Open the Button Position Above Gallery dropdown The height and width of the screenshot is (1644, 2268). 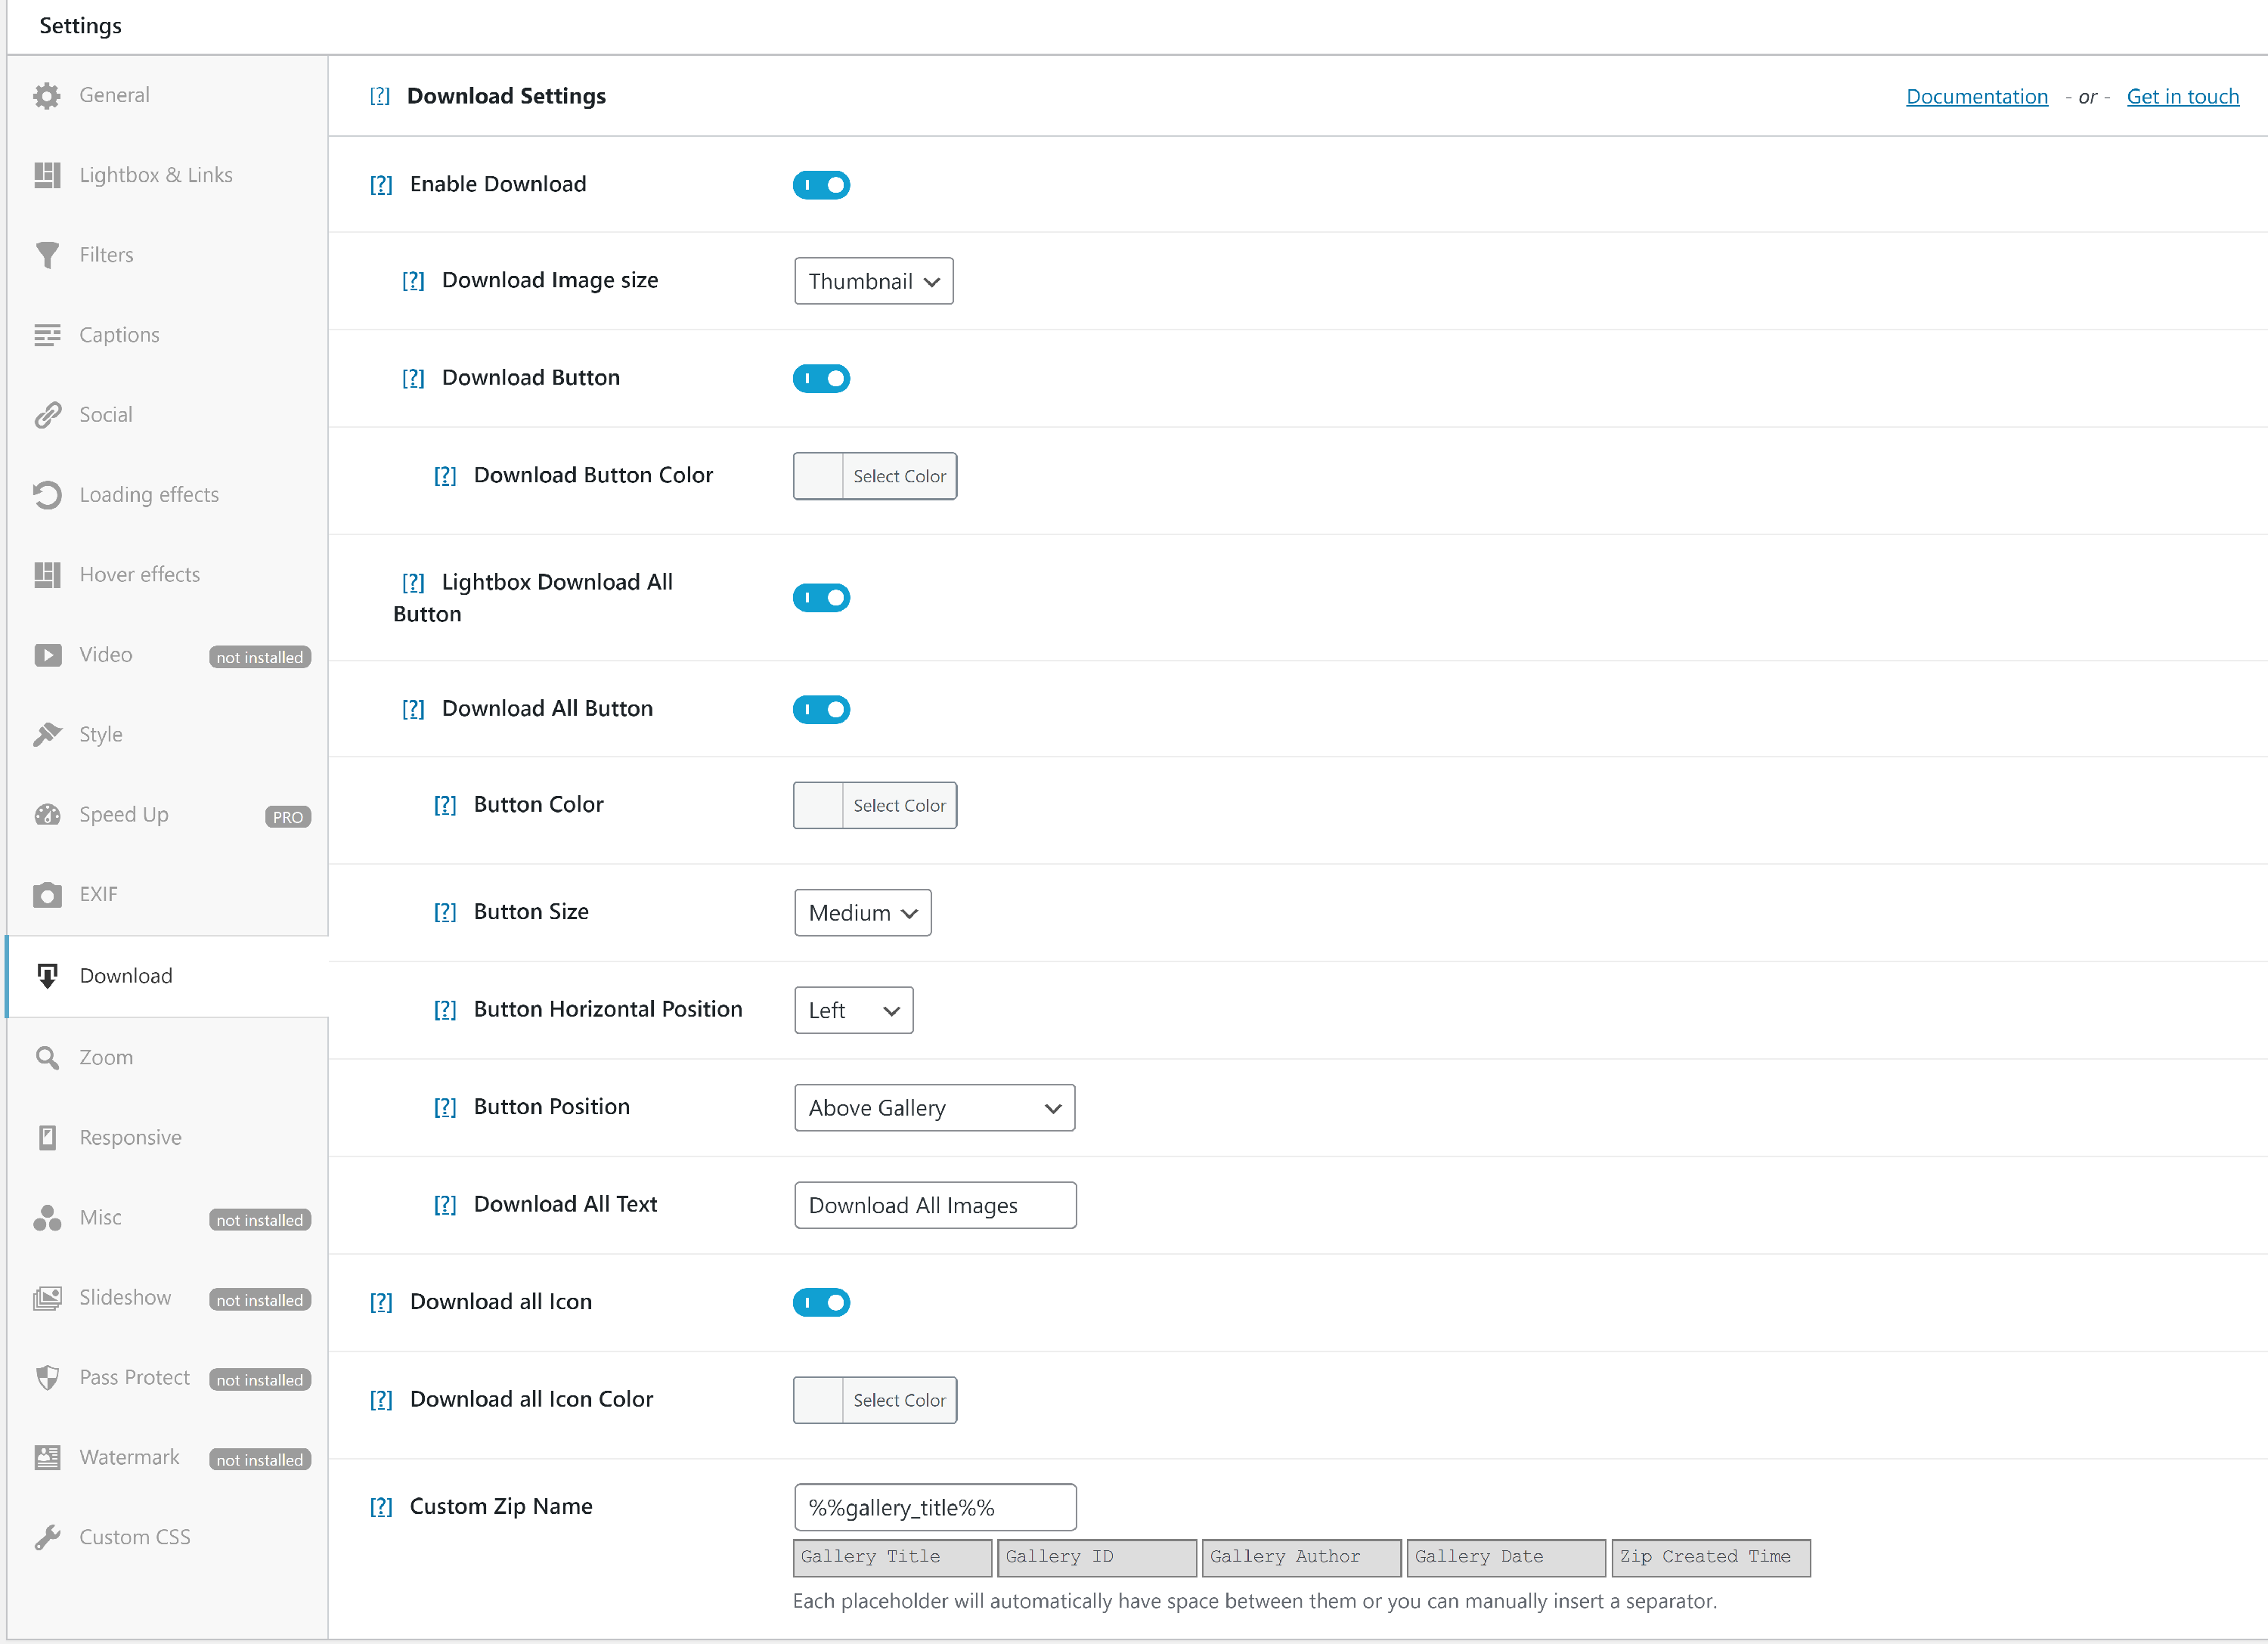[x=934, y=1108]
